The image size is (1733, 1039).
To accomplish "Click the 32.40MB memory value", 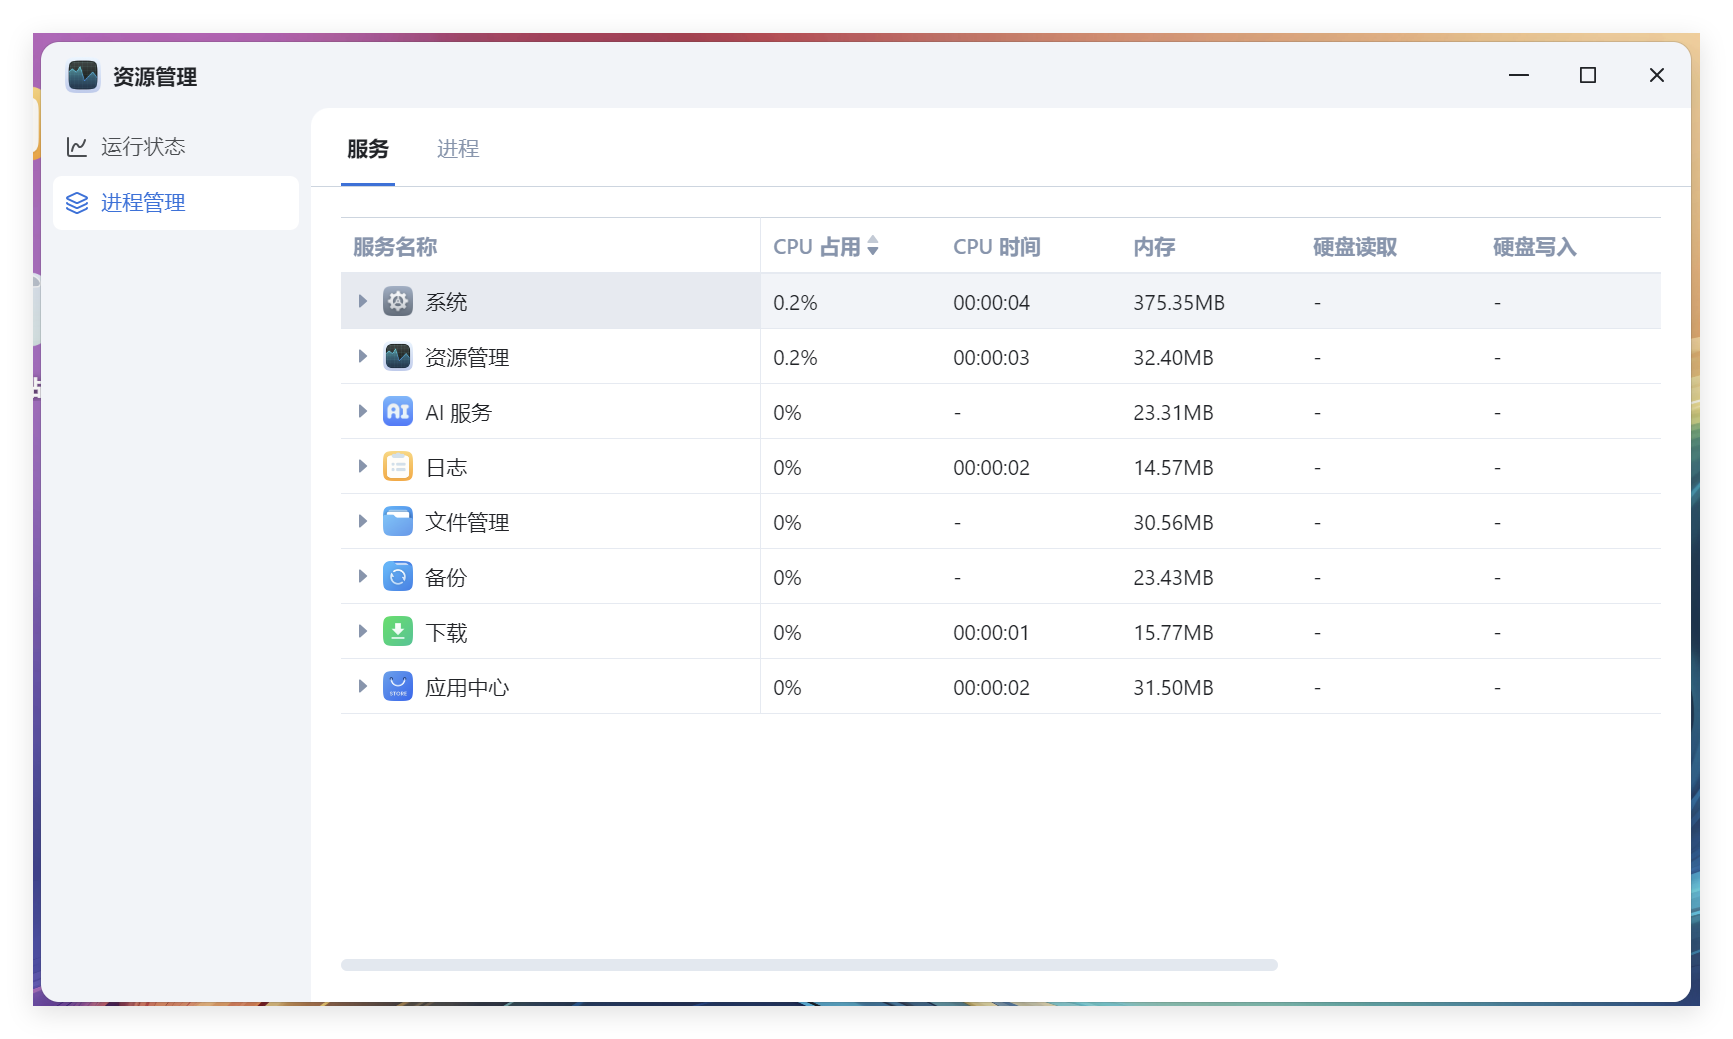I will [x=1173, y=357].
